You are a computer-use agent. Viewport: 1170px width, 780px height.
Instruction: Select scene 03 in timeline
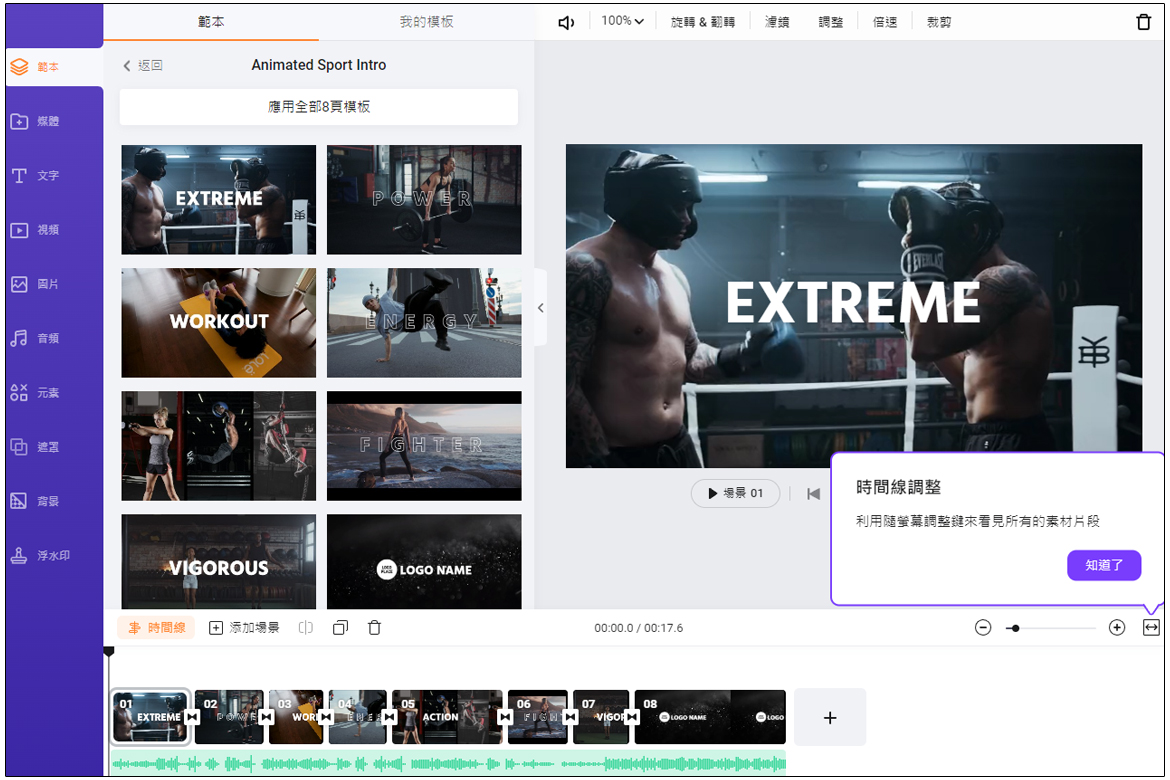tap(295, 717)
